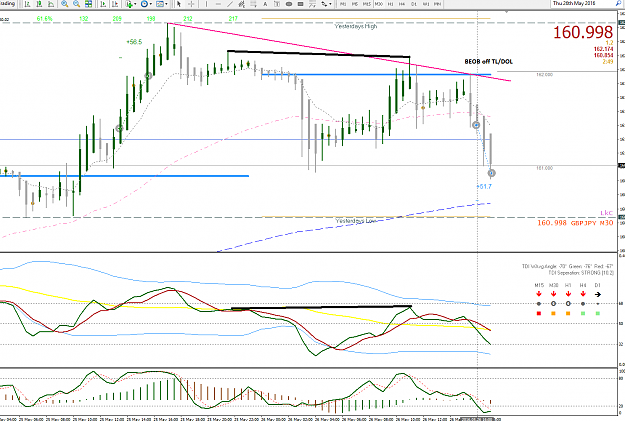The width and height of the screenshot is (625, 421).
Task: Toggle chart shift icon
Action: pos(115,4)
